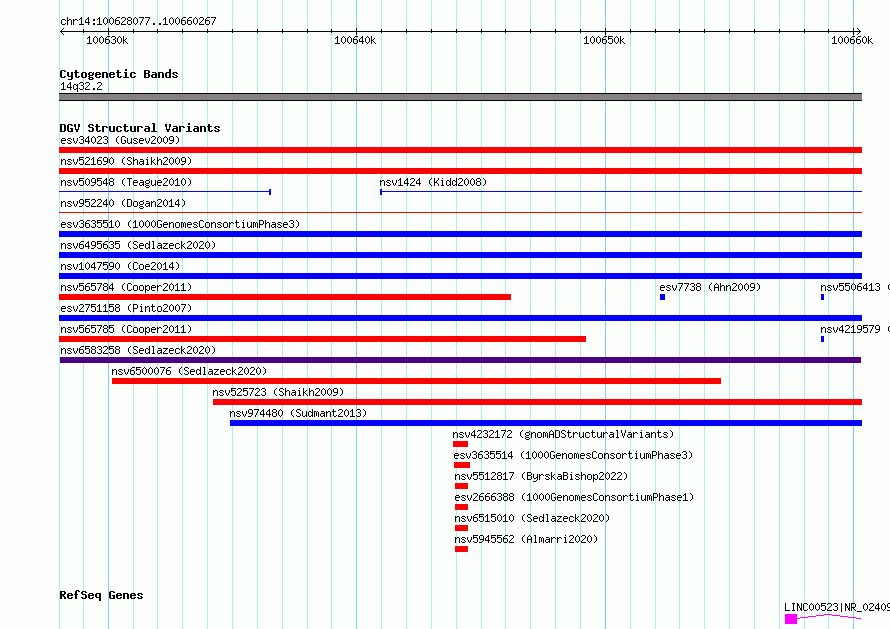Open the LINC00523|NR_02409 gene label
Screen dimensions: 890x629
837,607
